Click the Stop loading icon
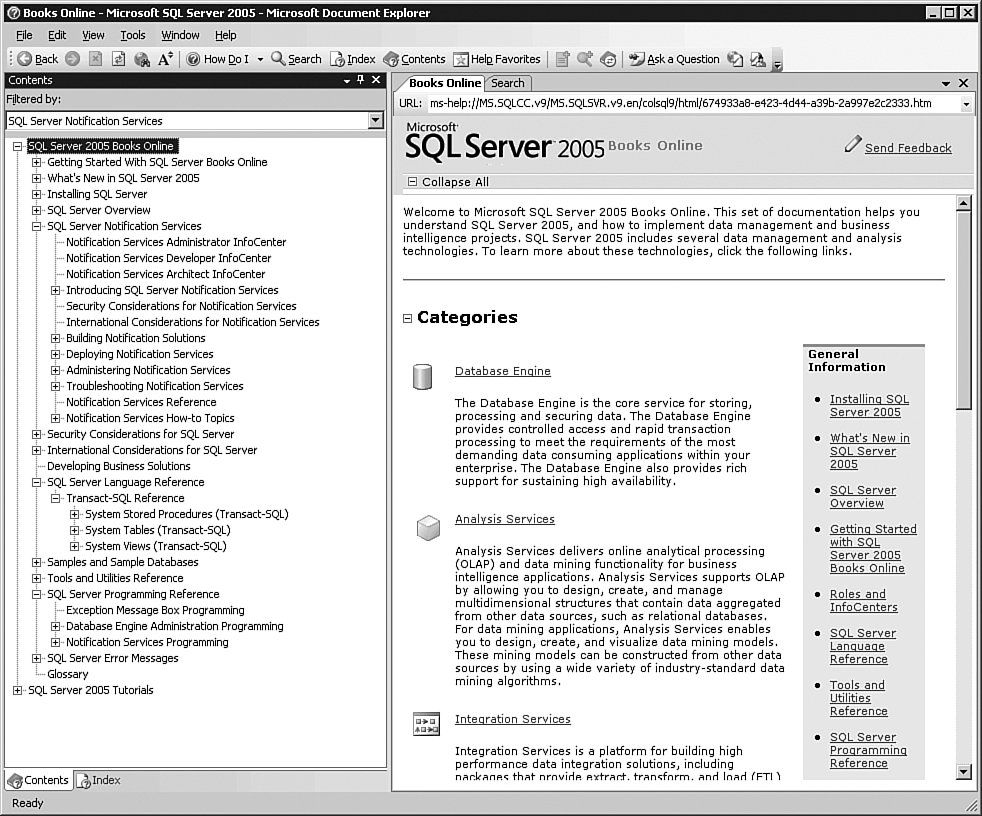The image size is (982, 816). (95, 59)
